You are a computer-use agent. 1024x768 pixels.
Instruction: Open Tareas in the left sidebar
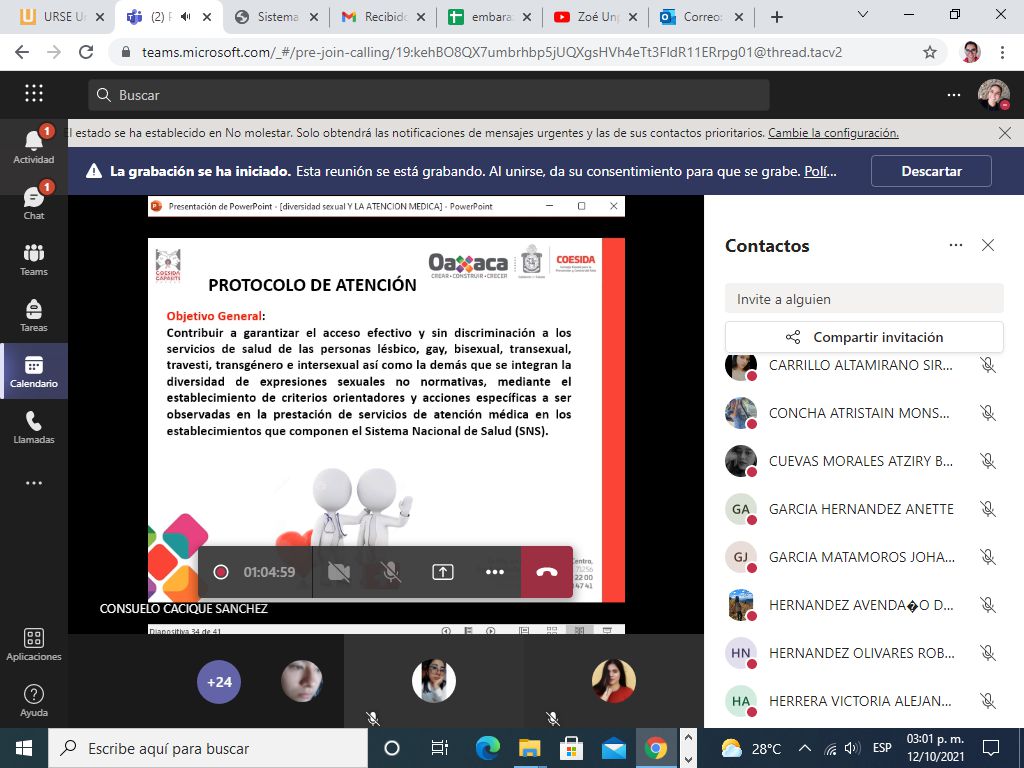[x=34, y=315]
